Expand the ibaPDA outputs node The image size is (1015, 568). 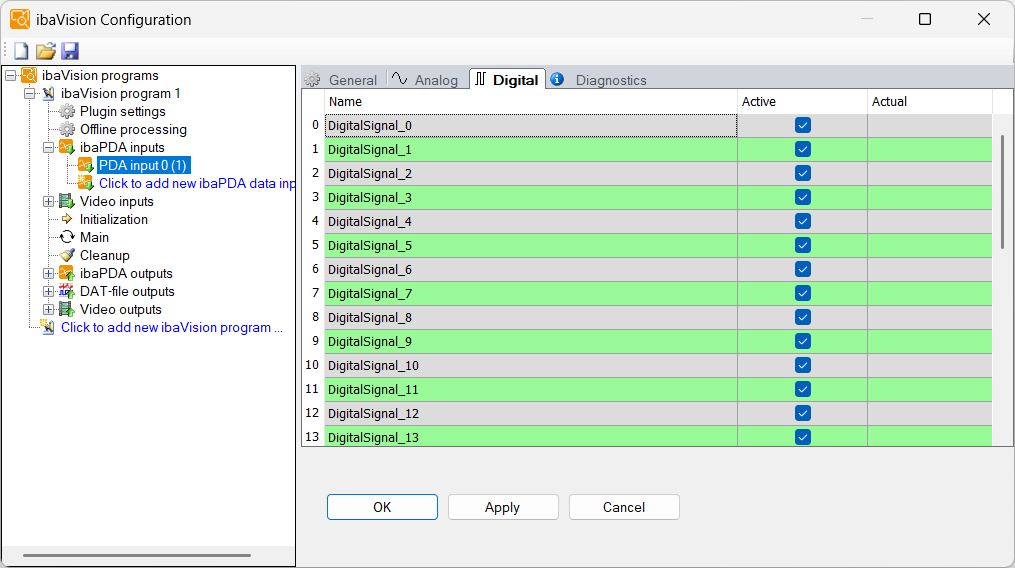click(48, 273)
